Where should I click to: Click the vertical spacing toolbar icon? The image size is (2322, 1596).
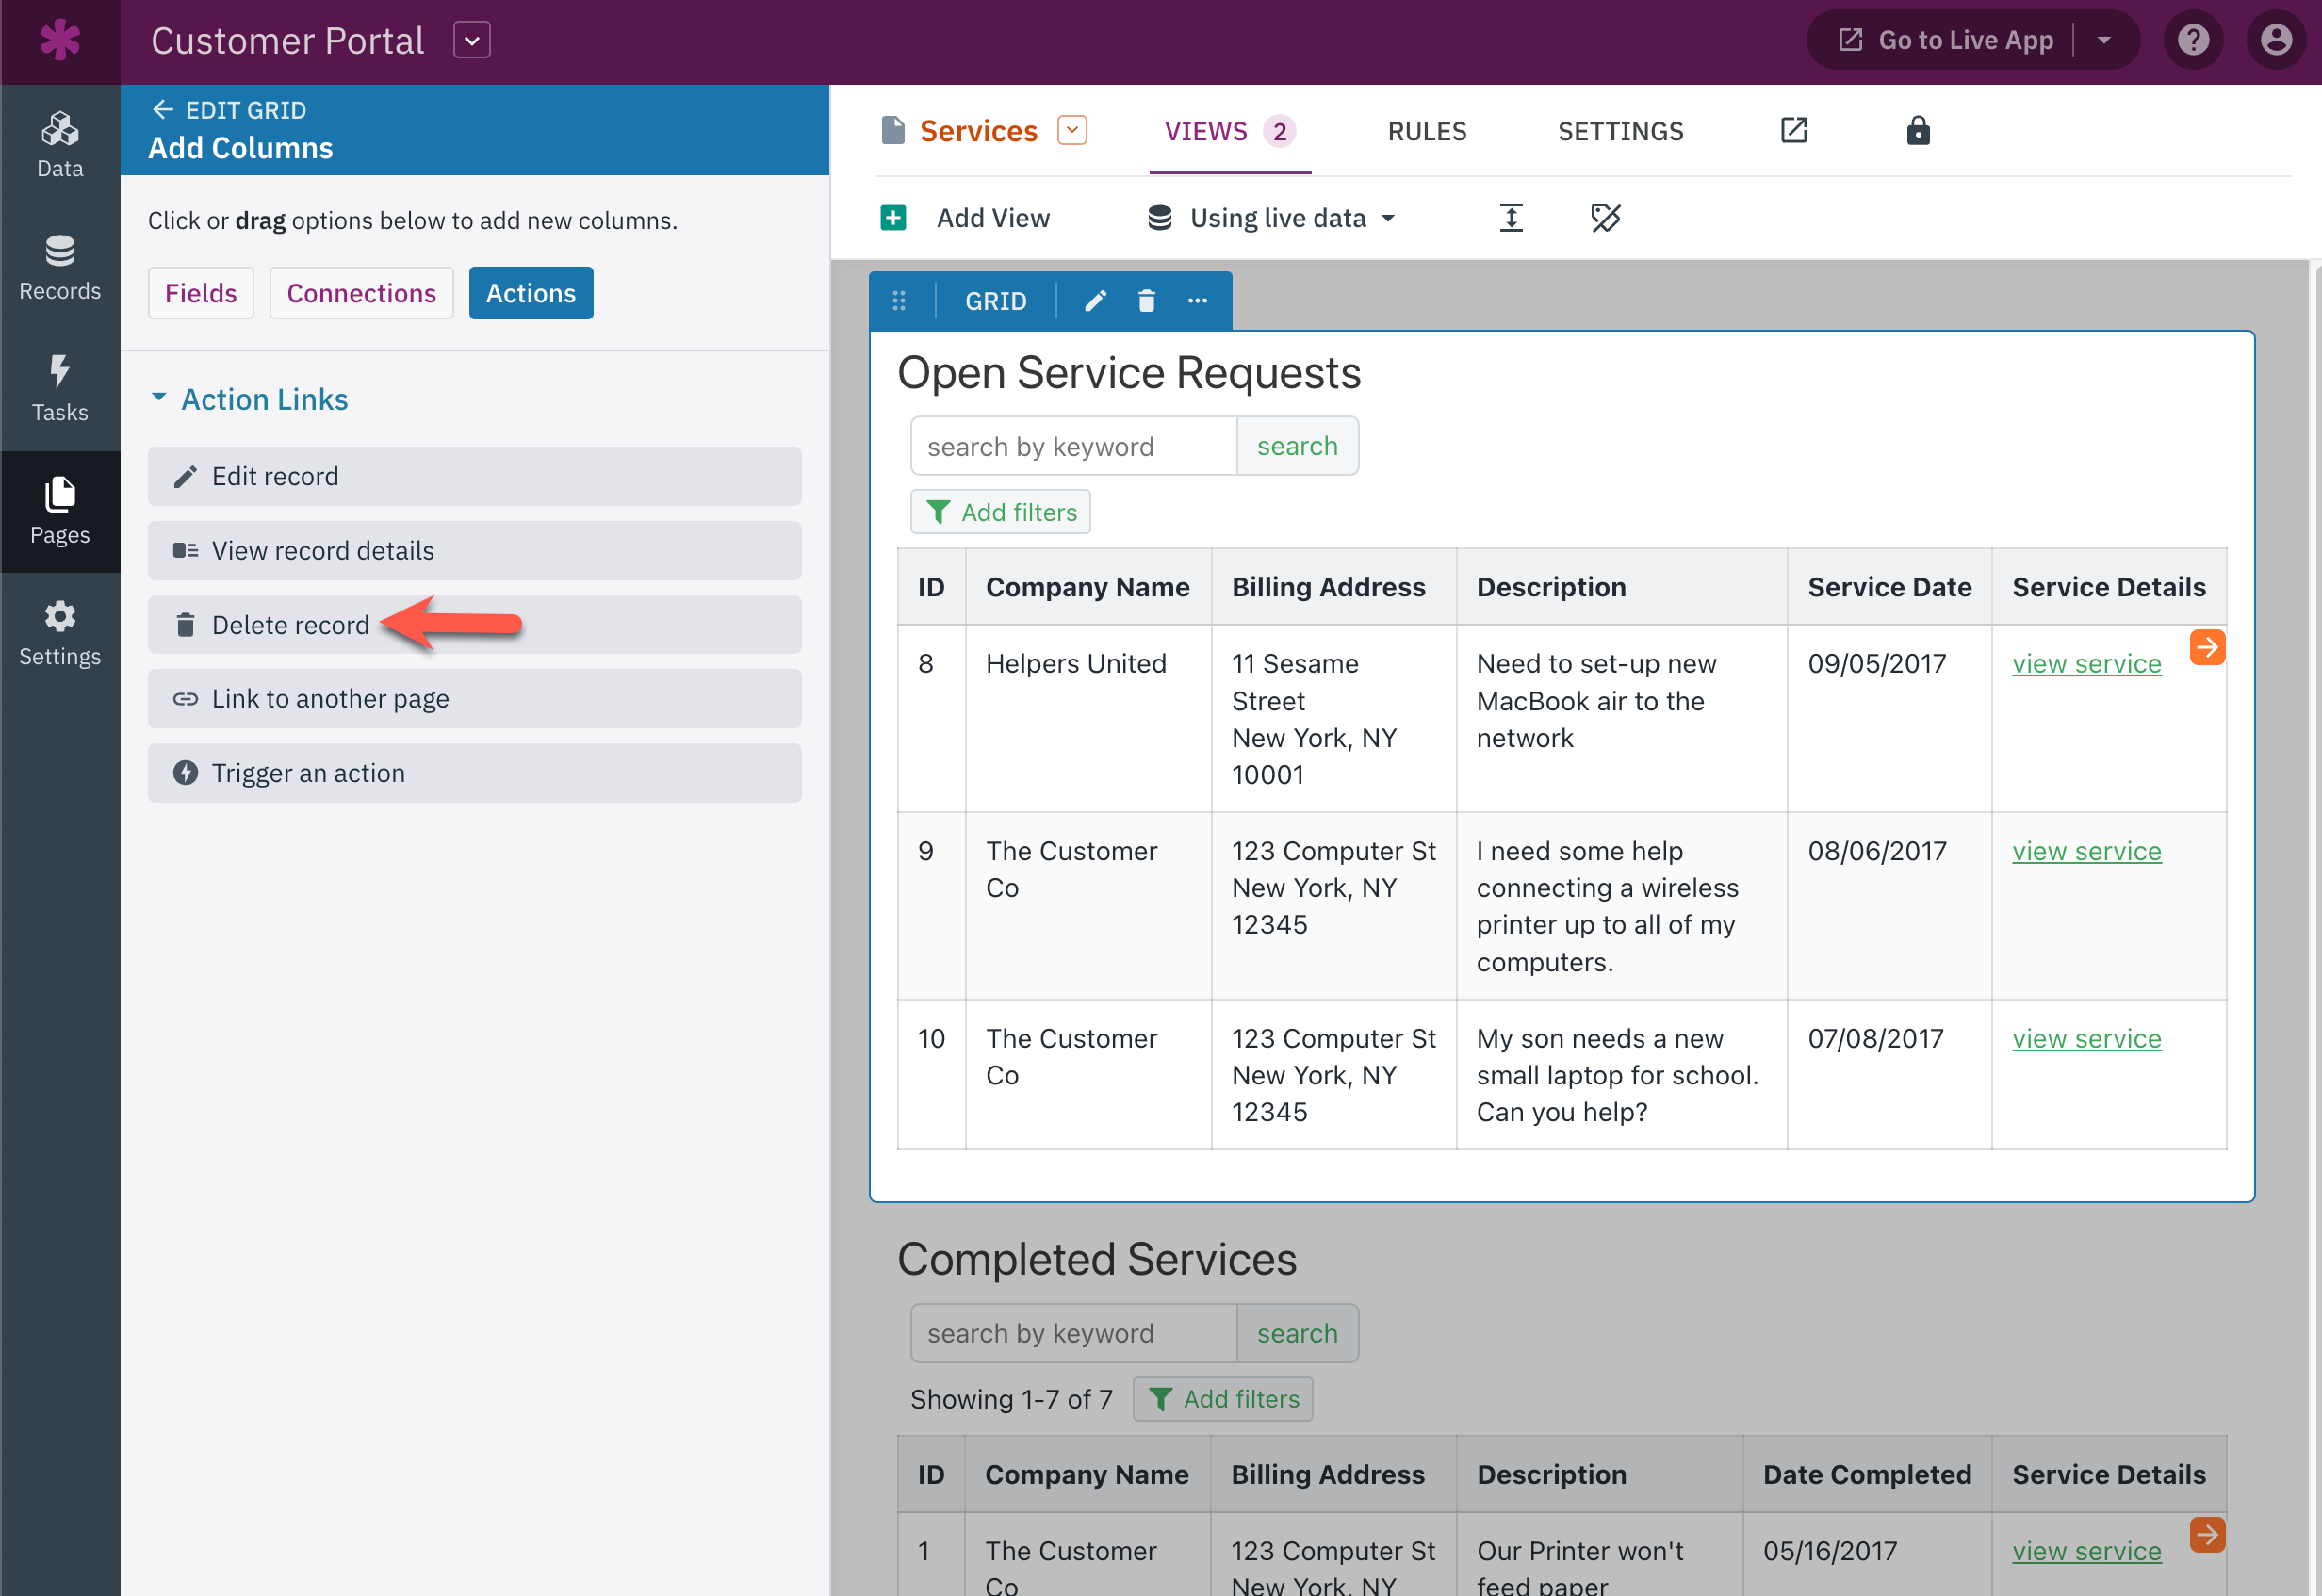coord(1511,218)
